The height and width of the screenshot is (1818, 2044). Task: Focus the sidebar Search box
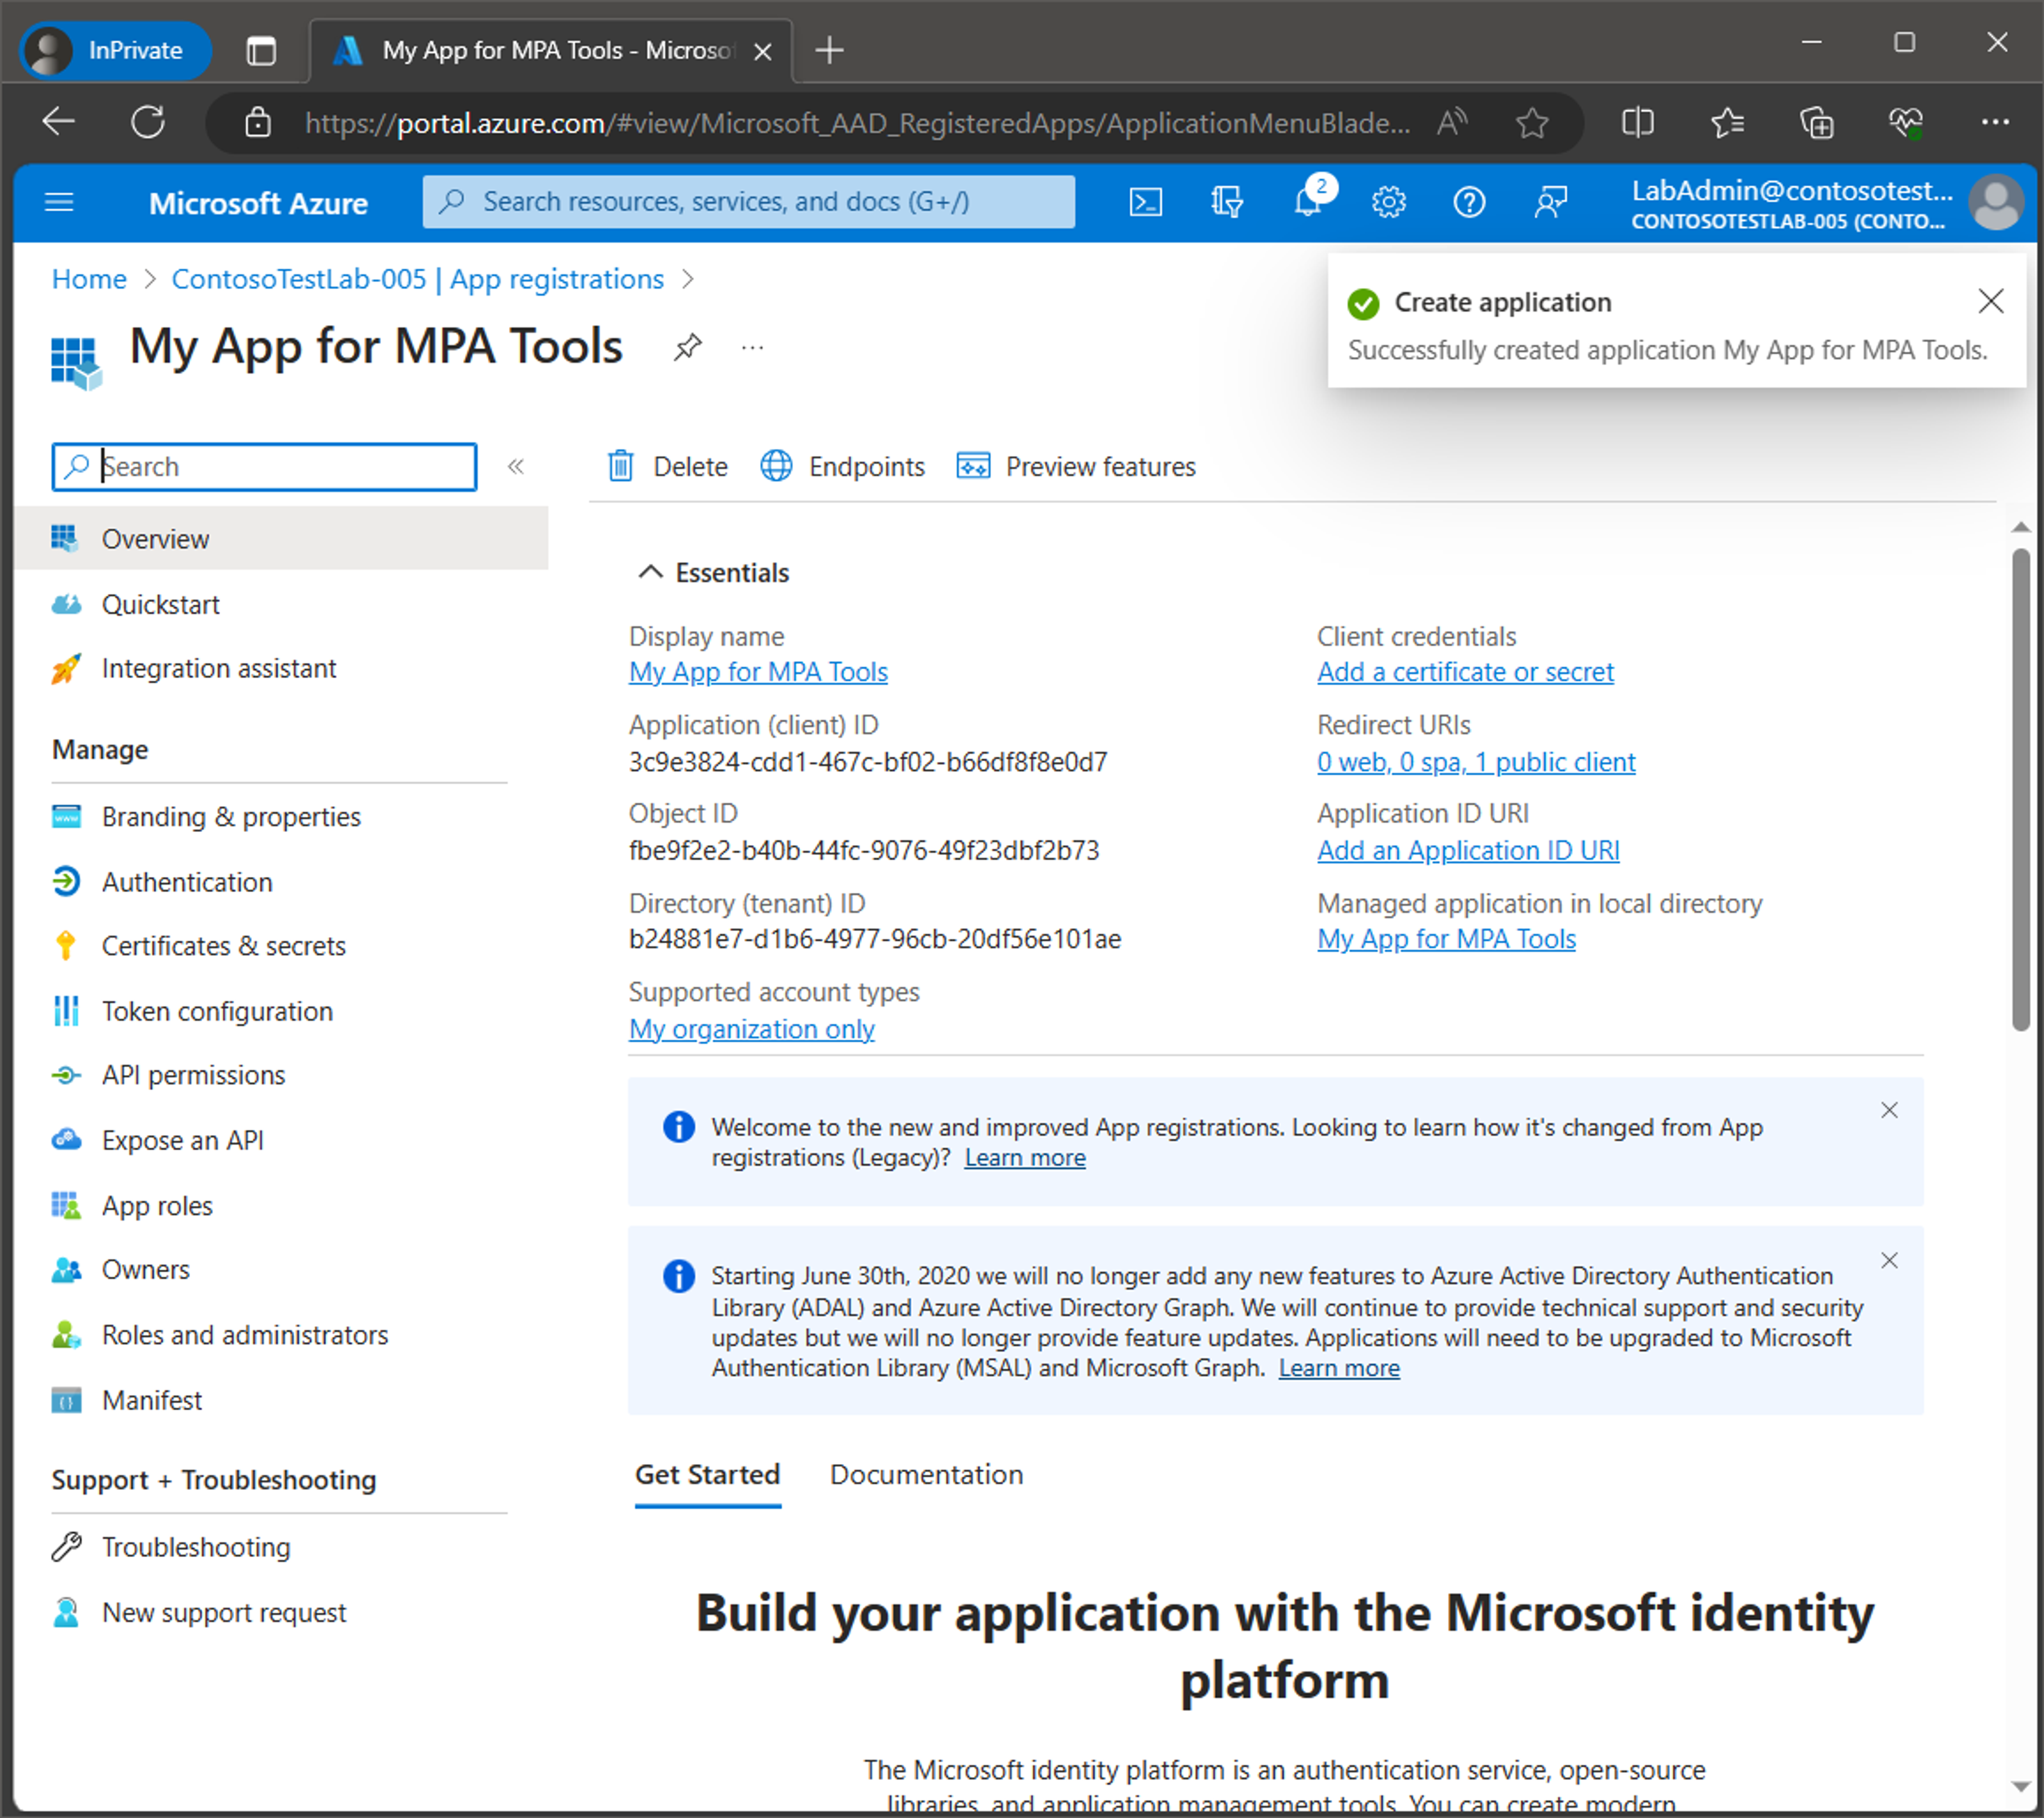(x=264, y=467)
